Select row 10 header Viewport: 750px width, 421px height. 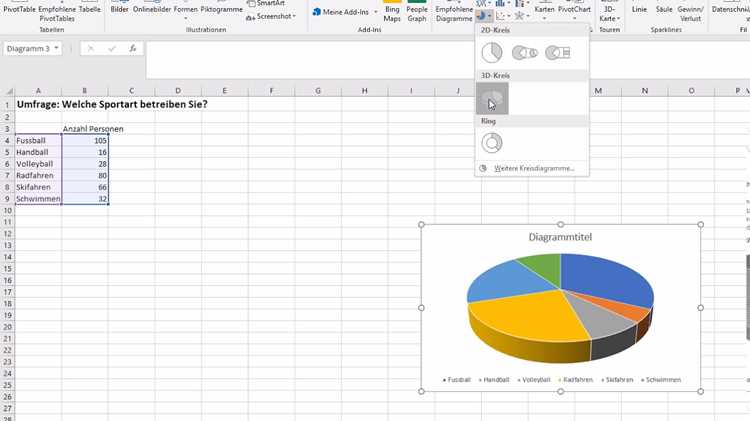7,210
